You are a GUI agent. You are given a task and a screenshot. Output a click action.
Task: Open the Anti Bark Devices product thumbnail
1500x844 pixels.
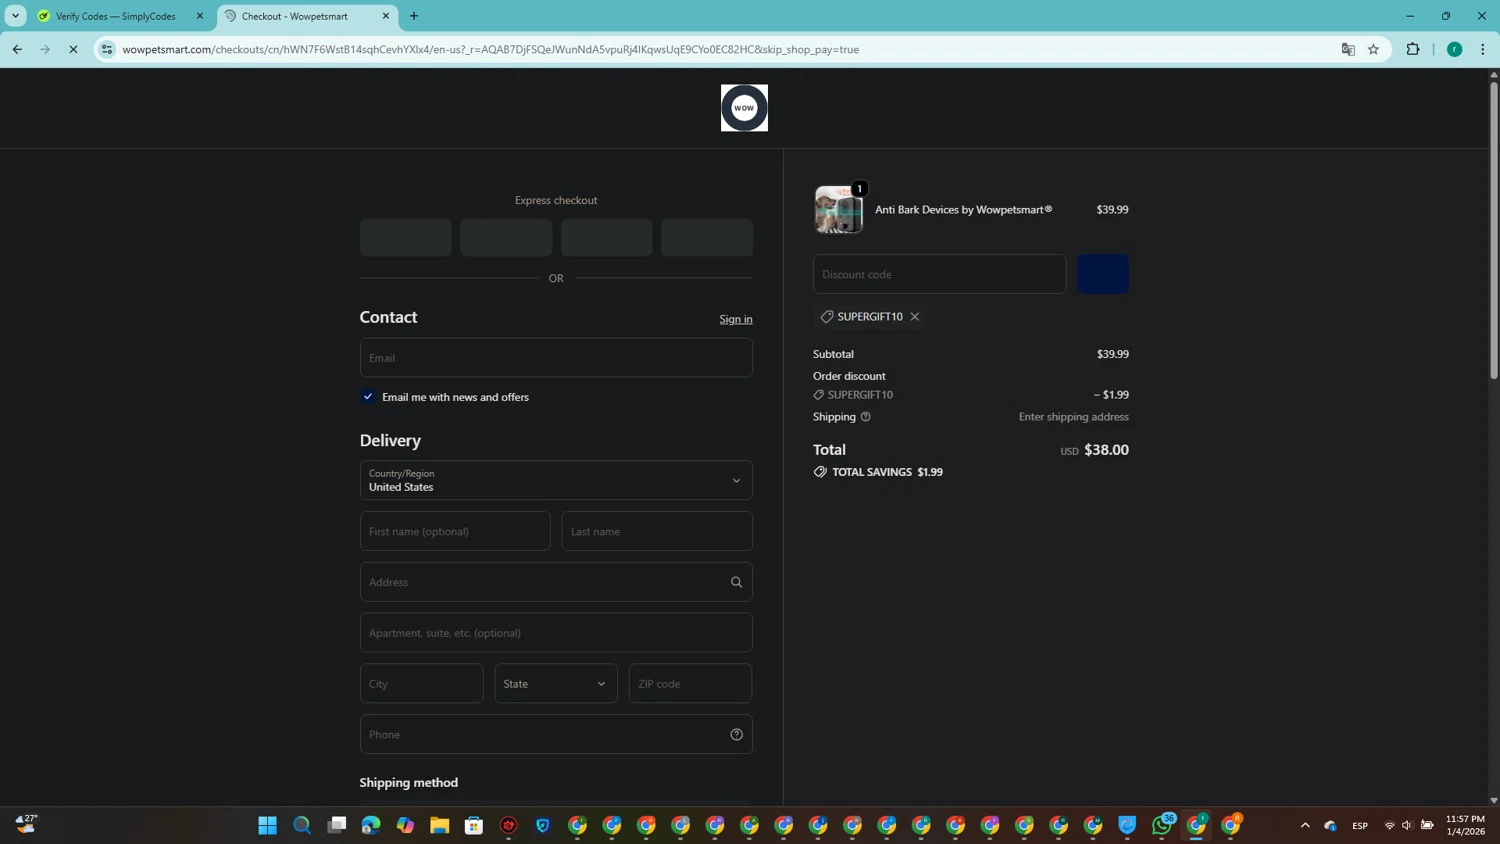click(x=838, y=210)
